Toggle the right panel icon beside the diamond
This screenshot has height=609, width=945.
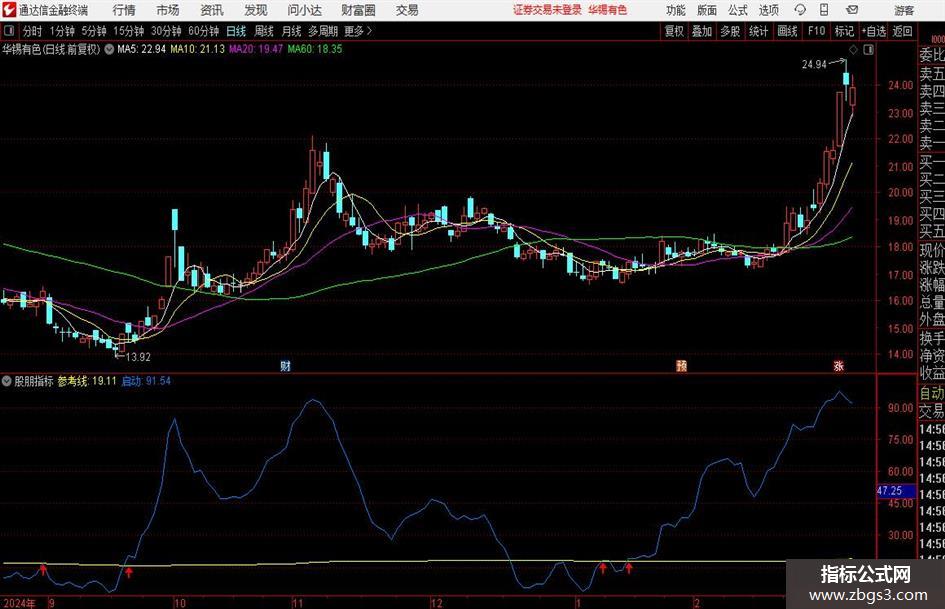868,49
